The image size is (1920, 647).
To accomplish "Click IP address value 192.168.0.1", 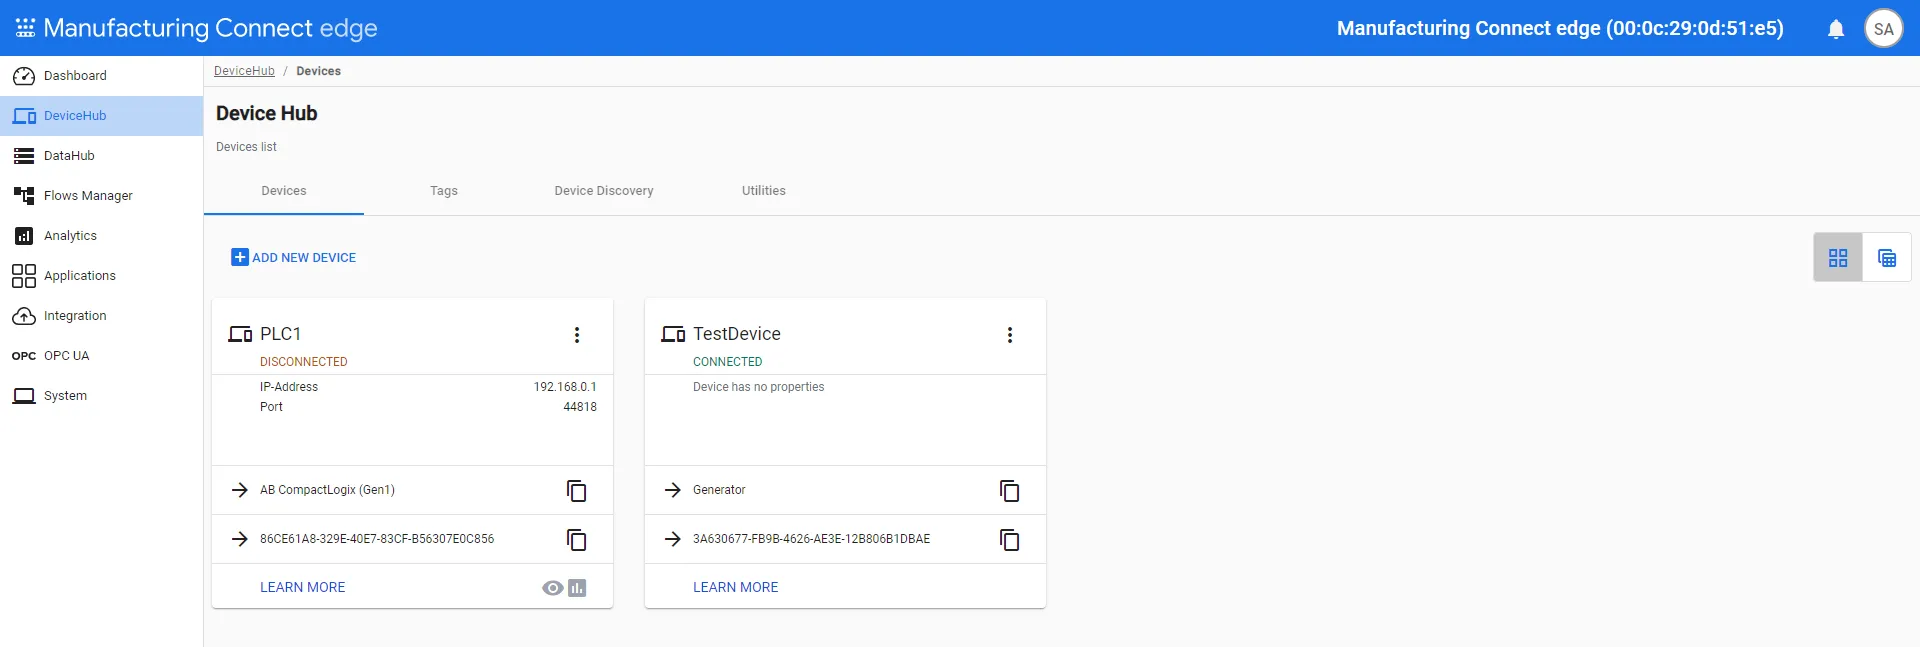I will (565, 387).
